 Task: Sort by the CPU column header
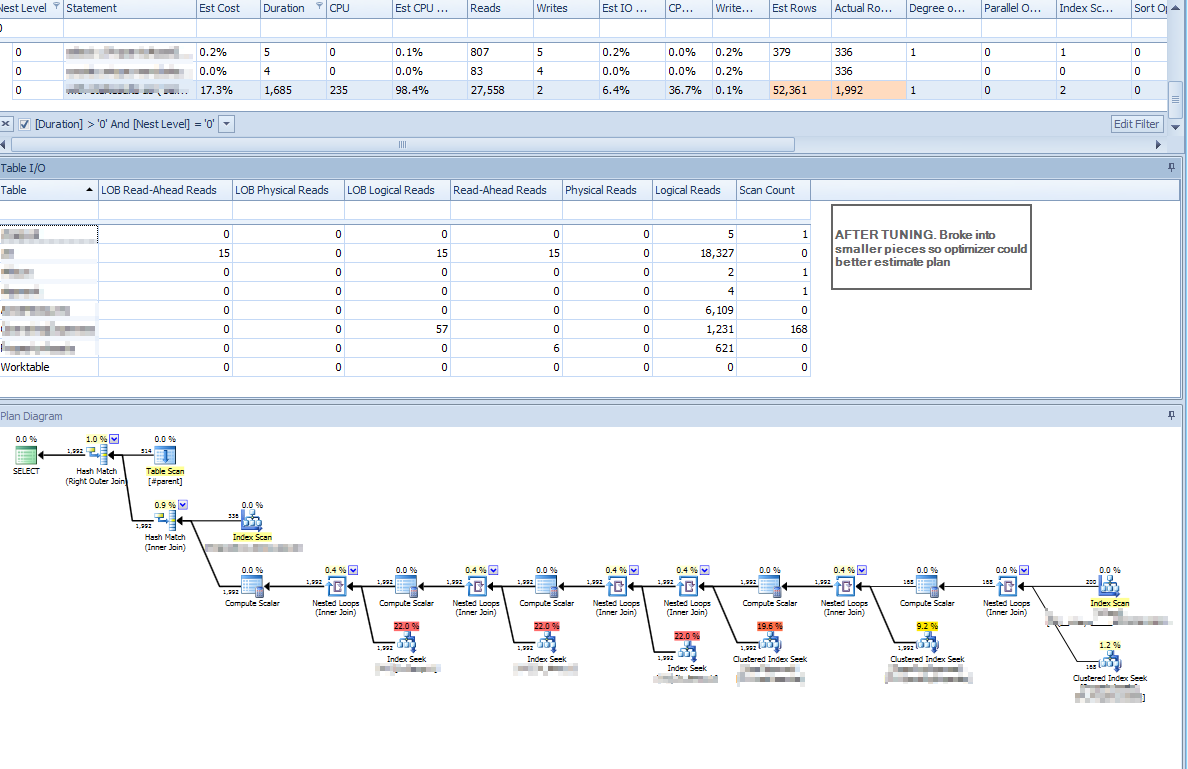(359, 8)
